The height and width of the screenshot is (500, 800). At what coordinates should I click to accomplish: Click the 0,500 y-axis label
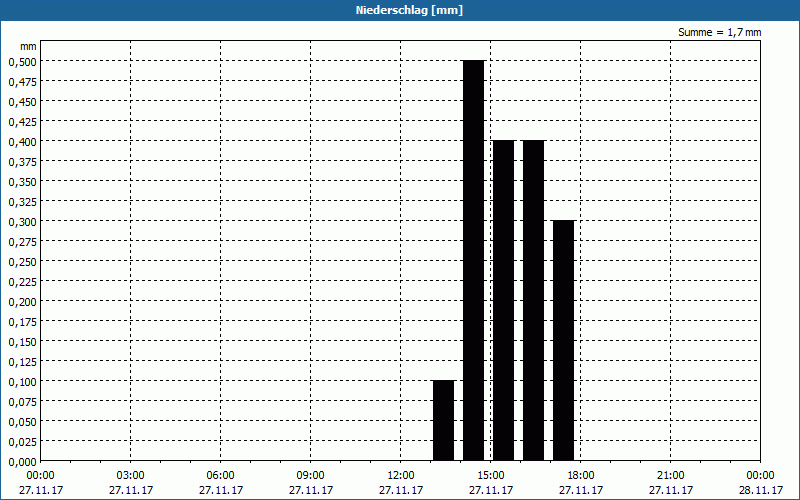pos(22,61)
